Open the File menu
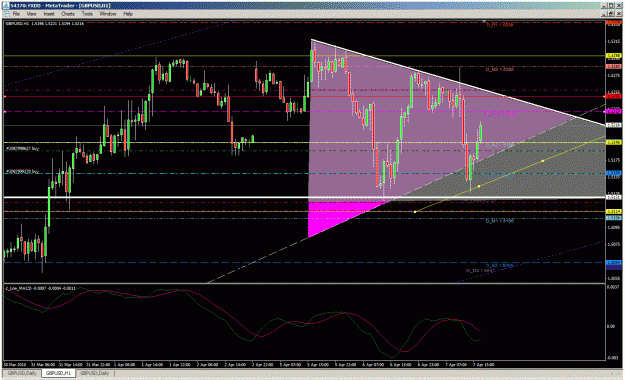The height and width of the screenshot is (380, 625). tap(16, 14)
